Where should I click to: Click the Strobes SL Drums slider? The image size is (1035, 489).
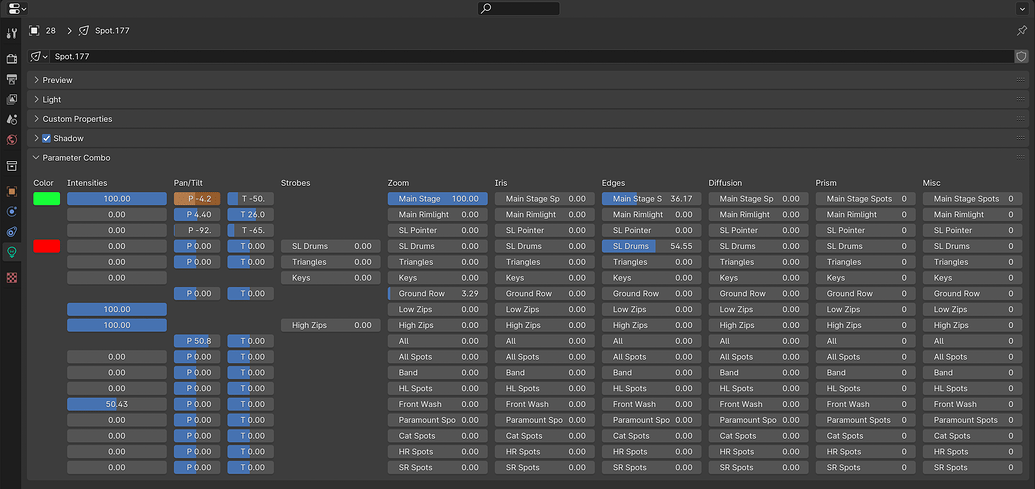[331, 246]
